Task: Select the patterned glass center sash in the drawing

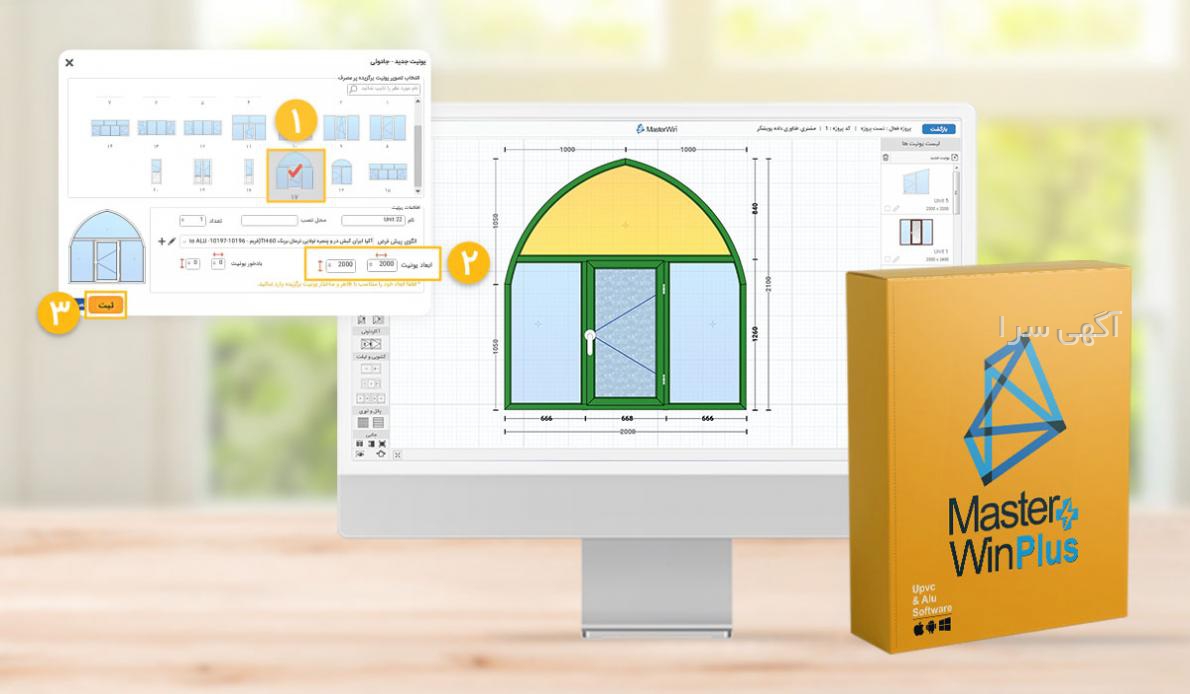Action: (x=625, y=333)
